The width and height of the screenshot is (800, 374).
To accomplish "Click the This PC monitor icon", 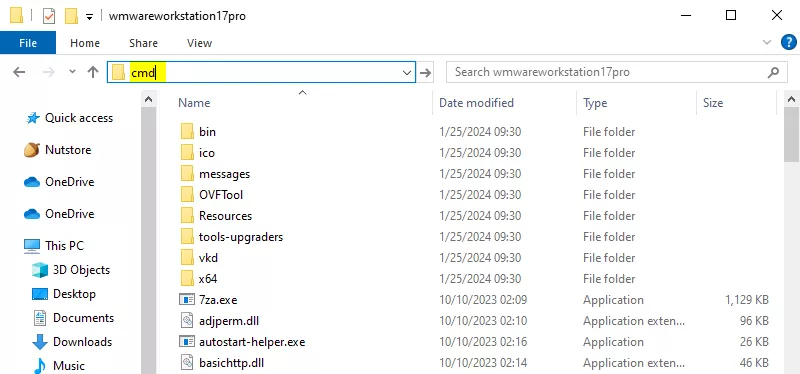I will 32,246.
